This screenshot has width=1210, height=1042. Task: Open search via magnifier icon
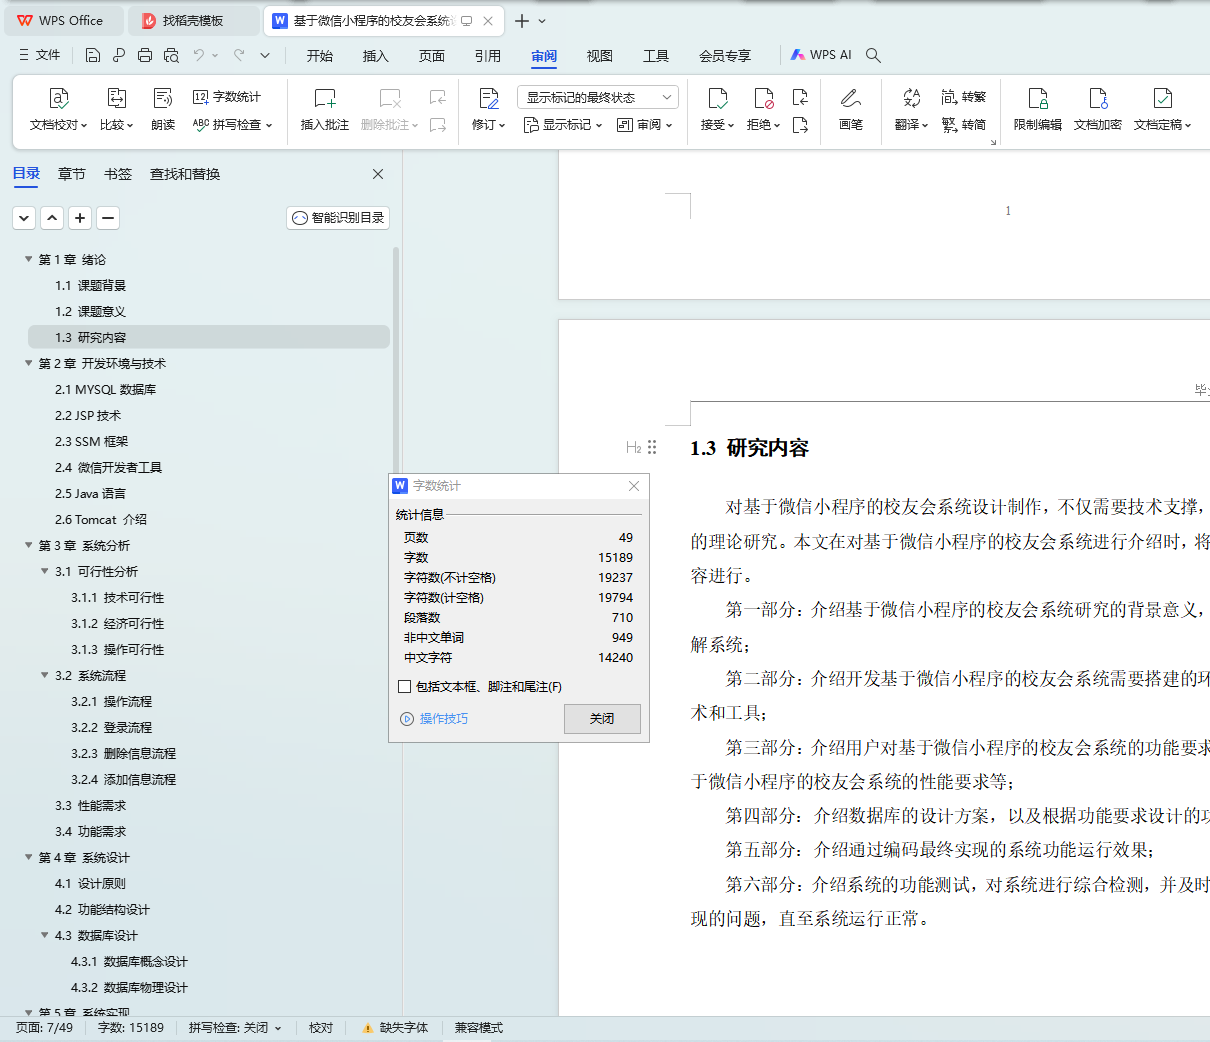click(x=873, y=55)
